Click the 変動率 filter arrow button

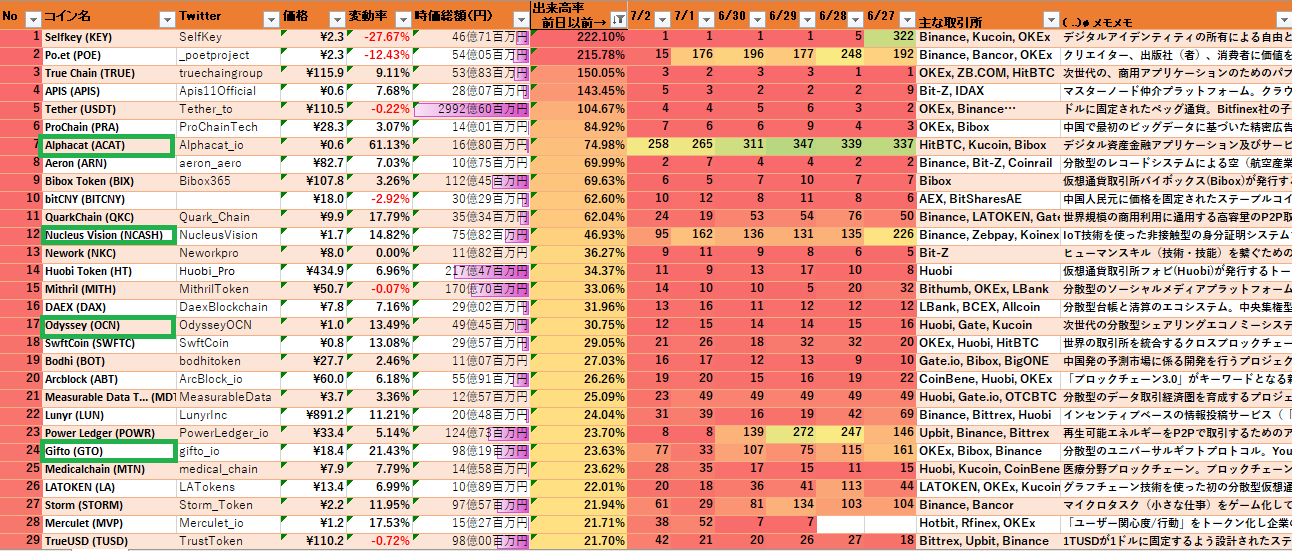pyautogui.click(x=401, y=20)
